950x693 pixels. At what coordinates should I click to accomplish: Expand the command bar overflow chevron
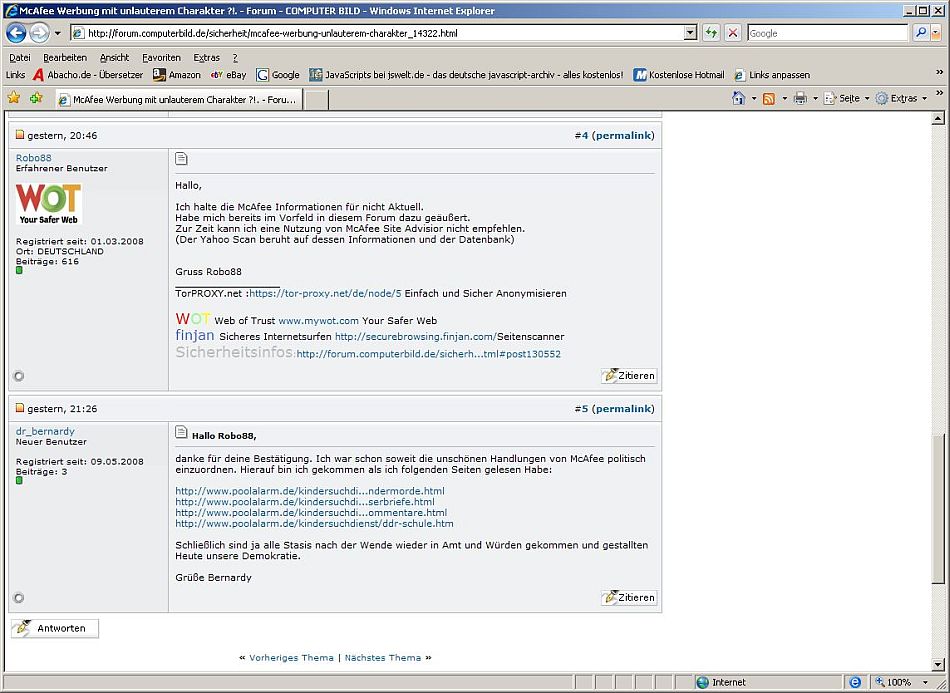940,94
